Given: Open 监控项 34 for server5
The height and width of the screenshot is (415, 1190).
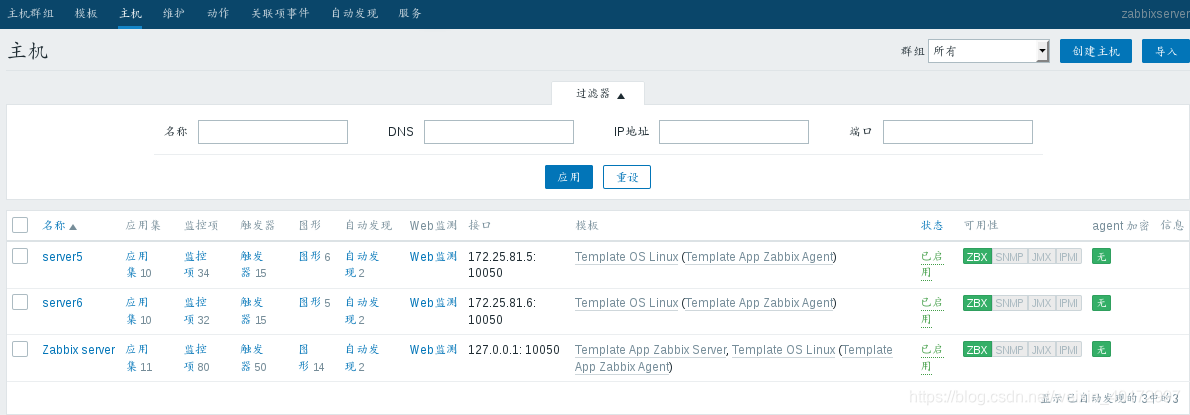Looking at the screenshot, I should 197,265.
